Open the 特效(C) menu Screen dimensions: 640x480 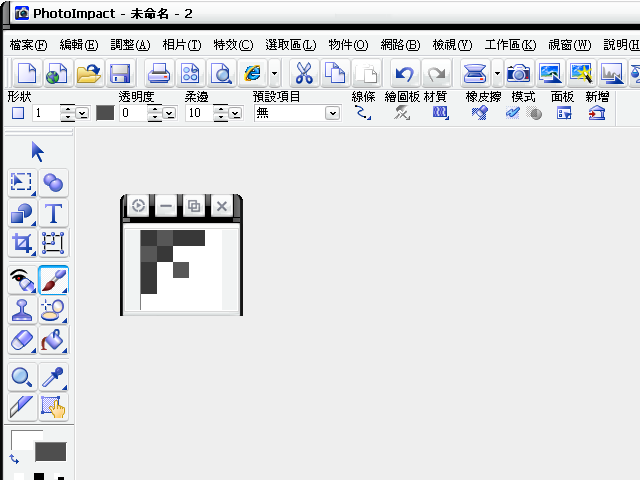233,44
